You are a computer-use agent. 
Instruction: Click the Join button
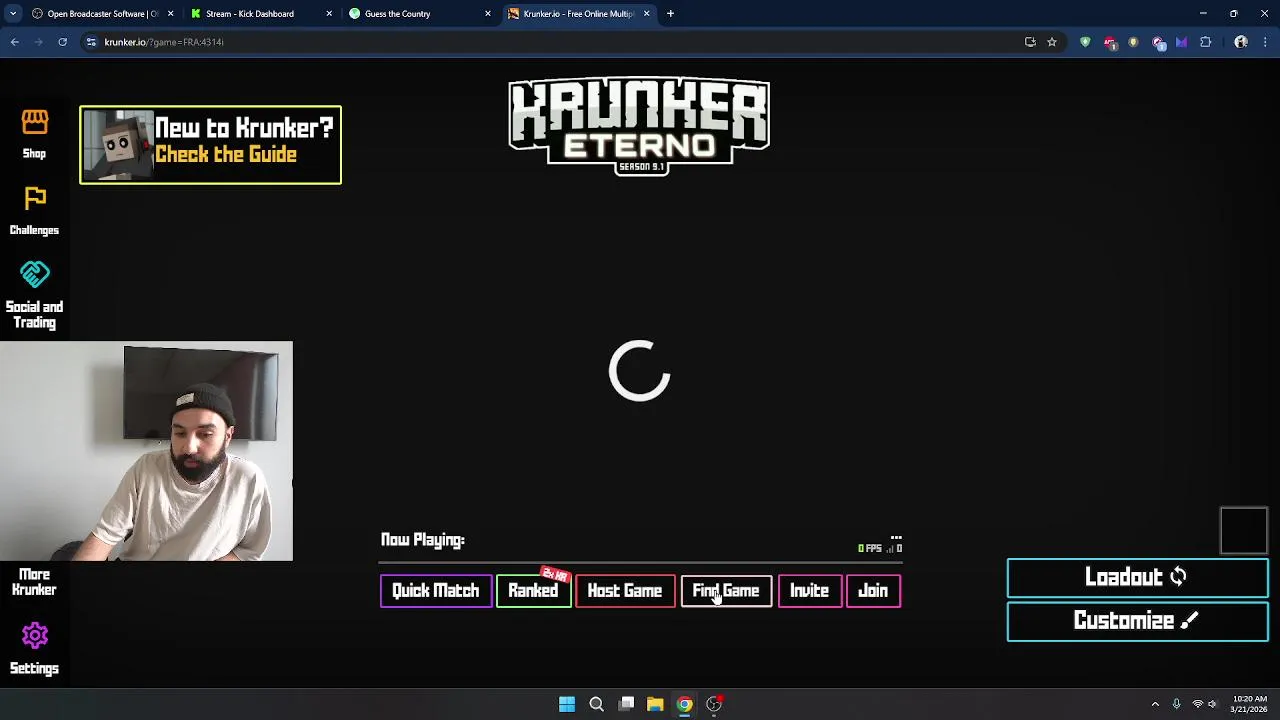point(873,591)
